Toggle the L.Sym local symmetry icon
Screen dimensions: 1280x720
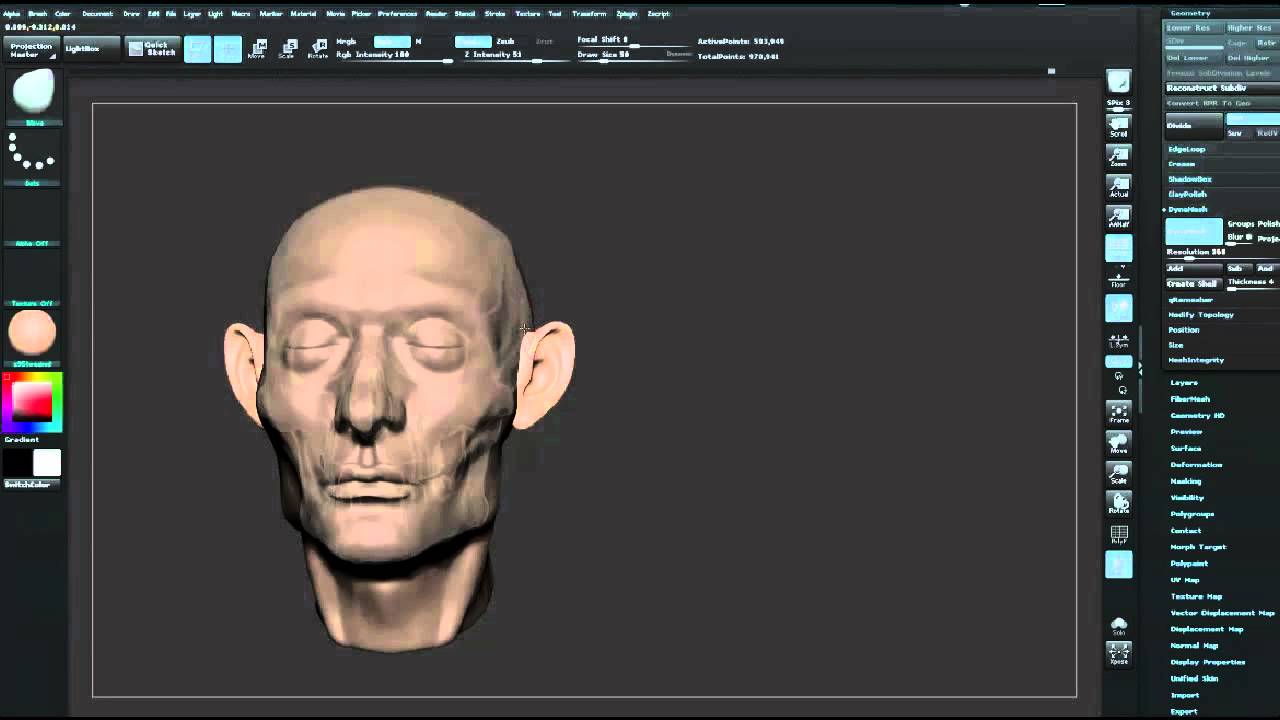click(x=1119, y=339)
